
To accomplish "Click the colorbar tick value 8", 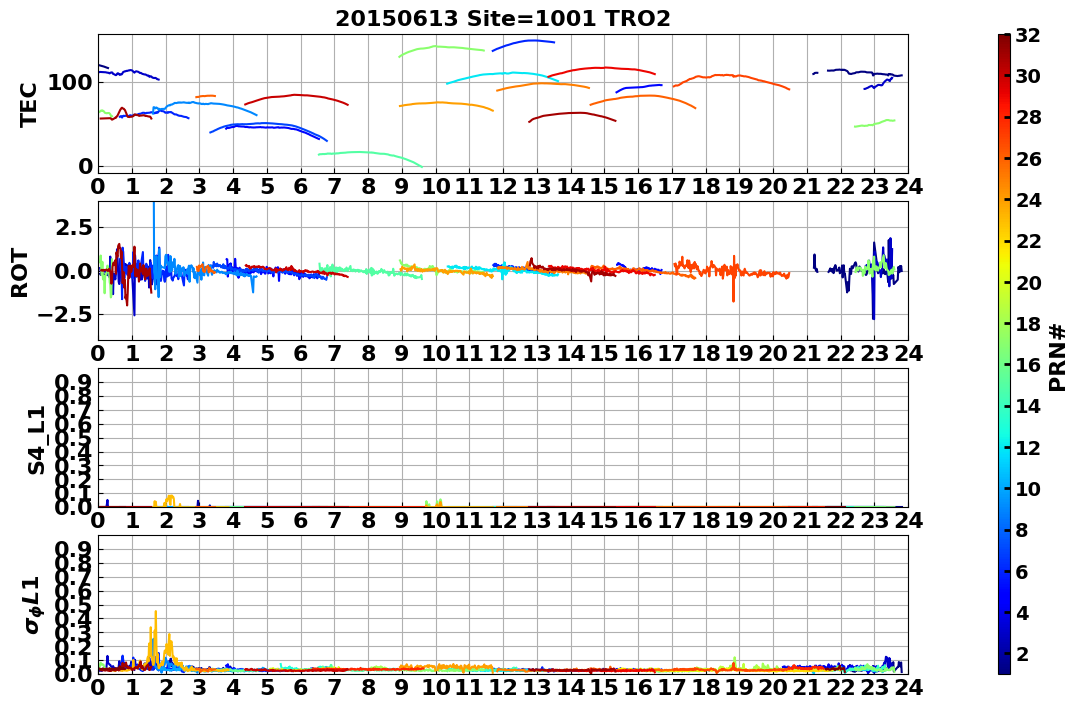I will tap(1022, 530).
